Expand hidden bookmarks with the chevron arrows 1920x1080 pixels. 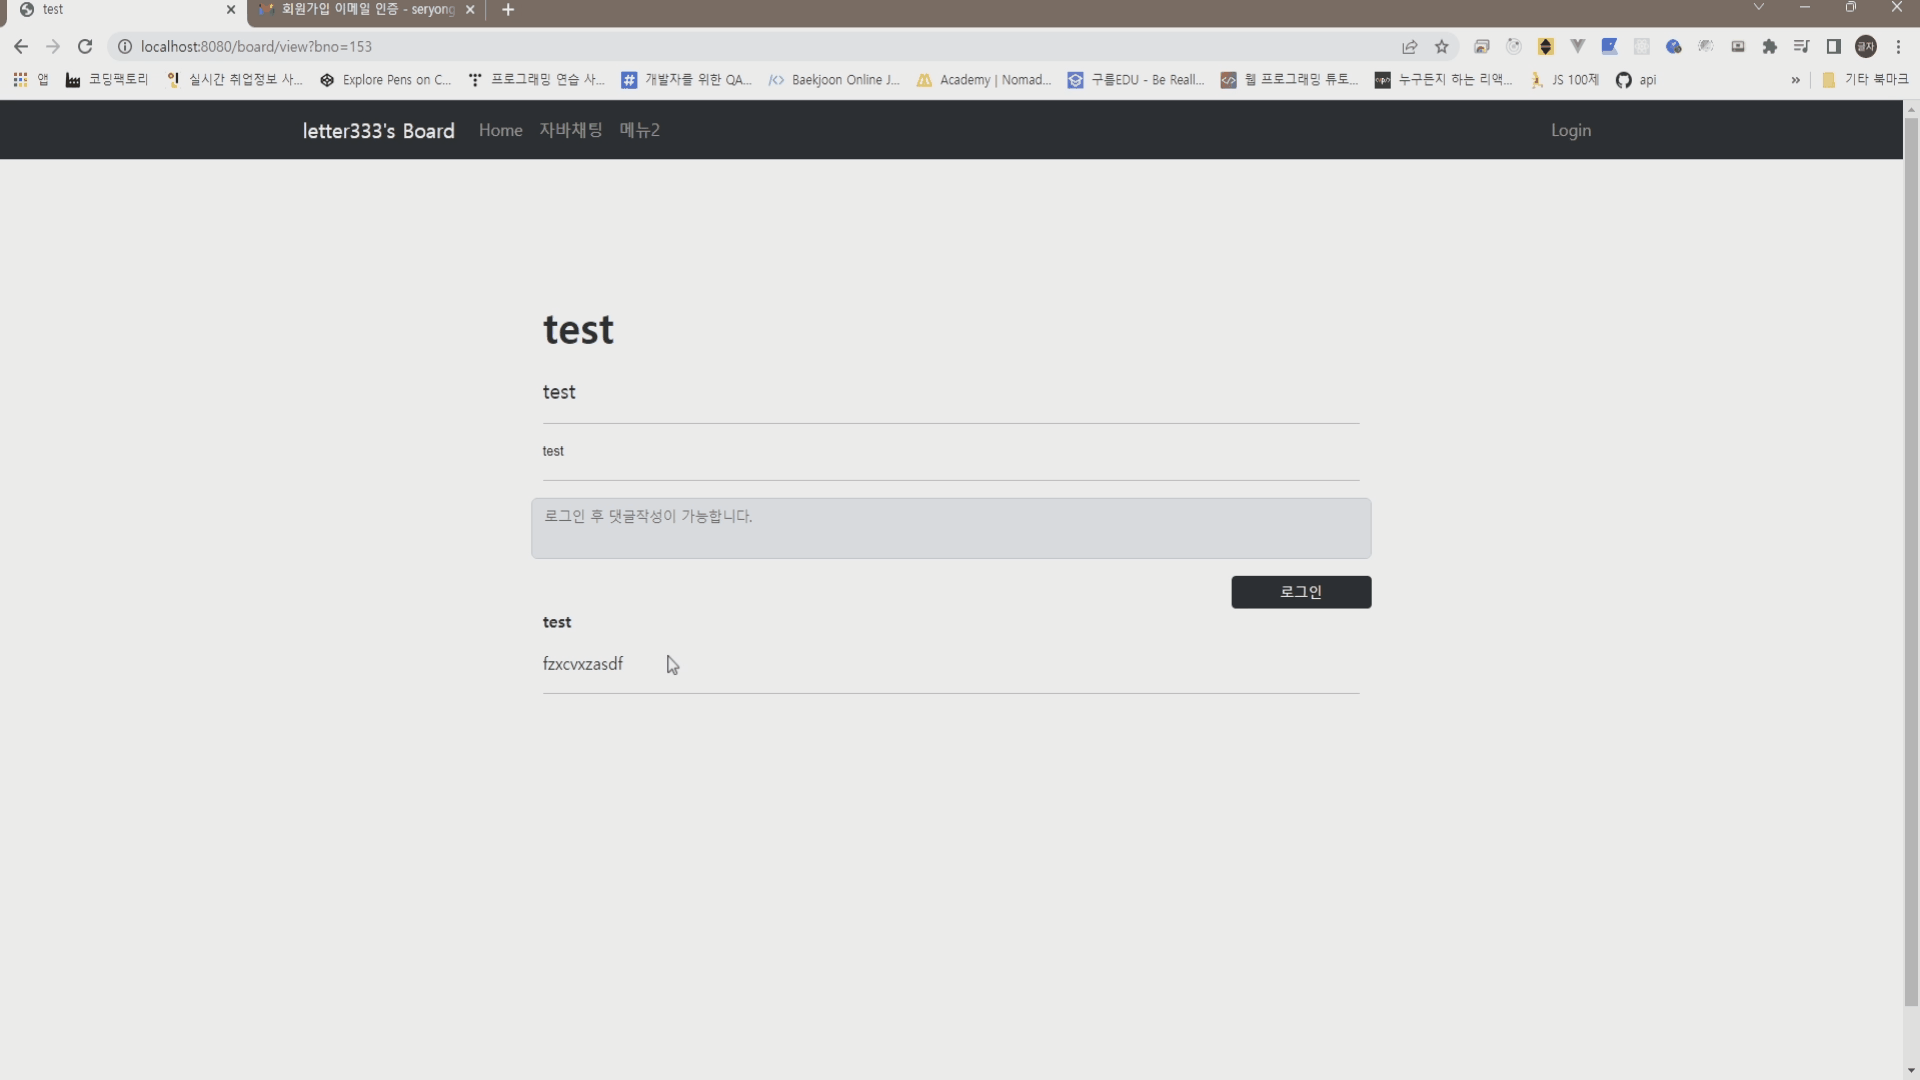[x=1796, y=80]
